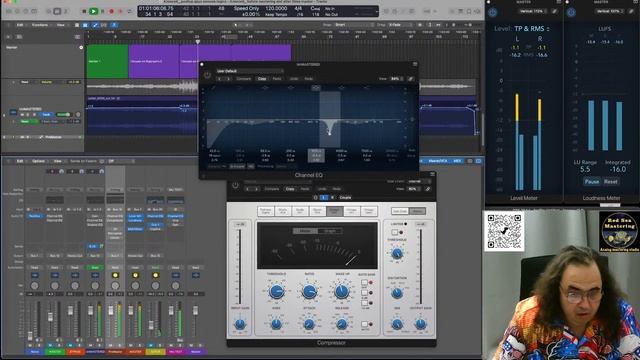Adjust the compressor Threshold knob
This screenshot has width=640, height=360.
point(276,291)
